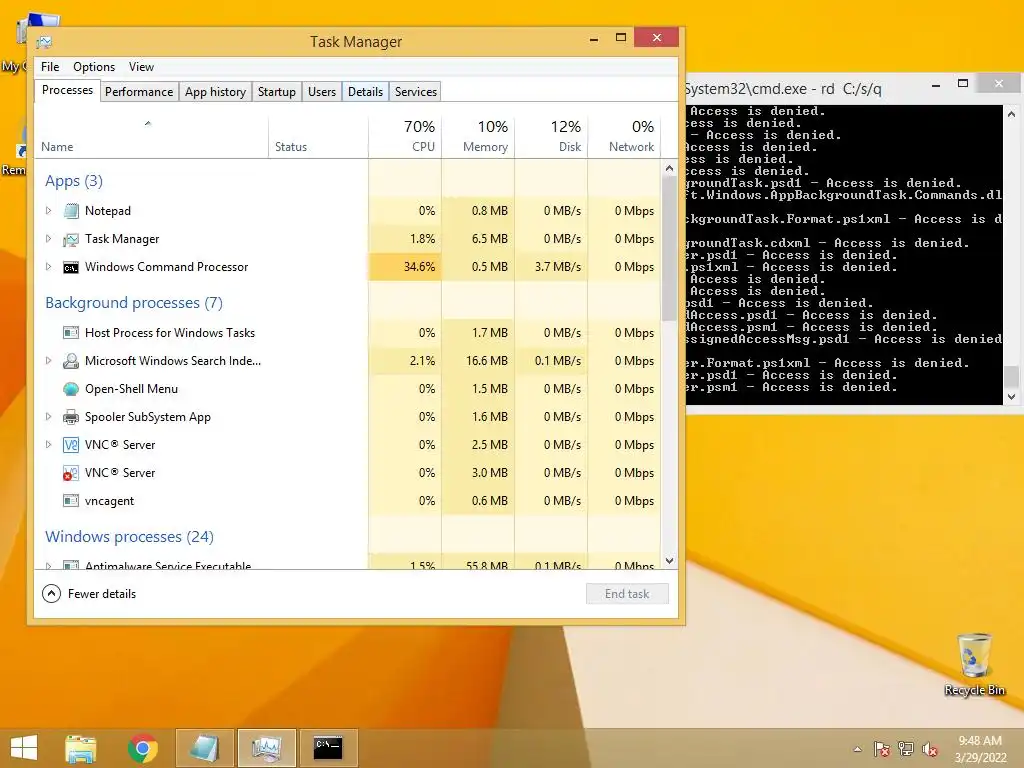Image resolution: width=1024 pixels, height=768 pixels.
Task: Select the Windows processes (24) header
Action: click(129, 537)
